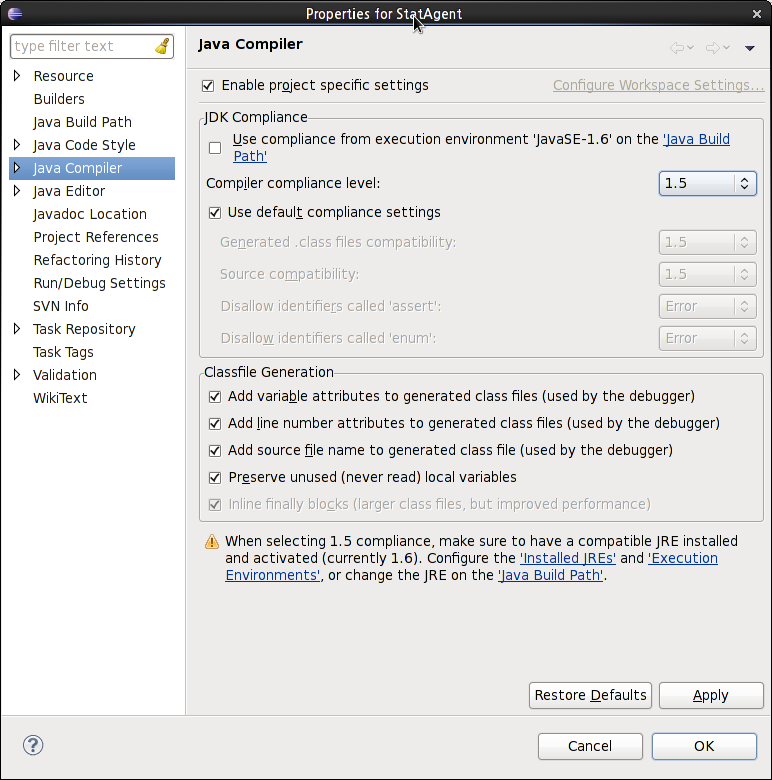Expand the Java Code Style tree node
Viewport: 772px width, 780px height.
coord(17,145)
